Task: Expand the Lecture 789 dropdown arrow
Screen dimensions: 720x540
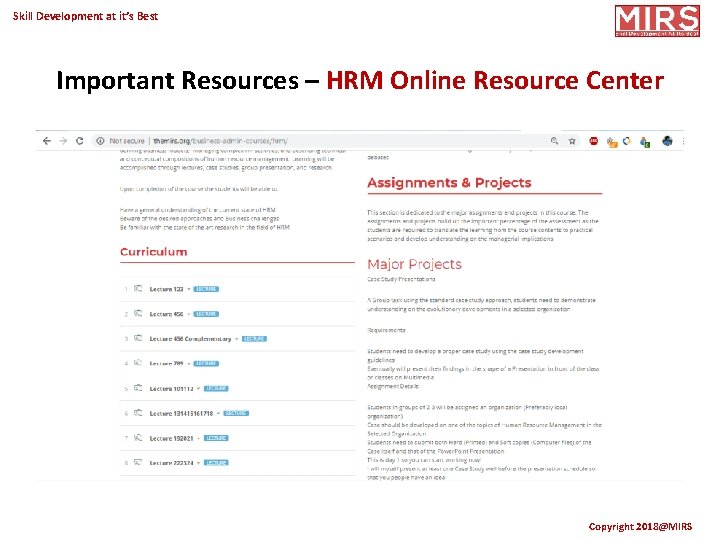Action: [x=189, y=364]
